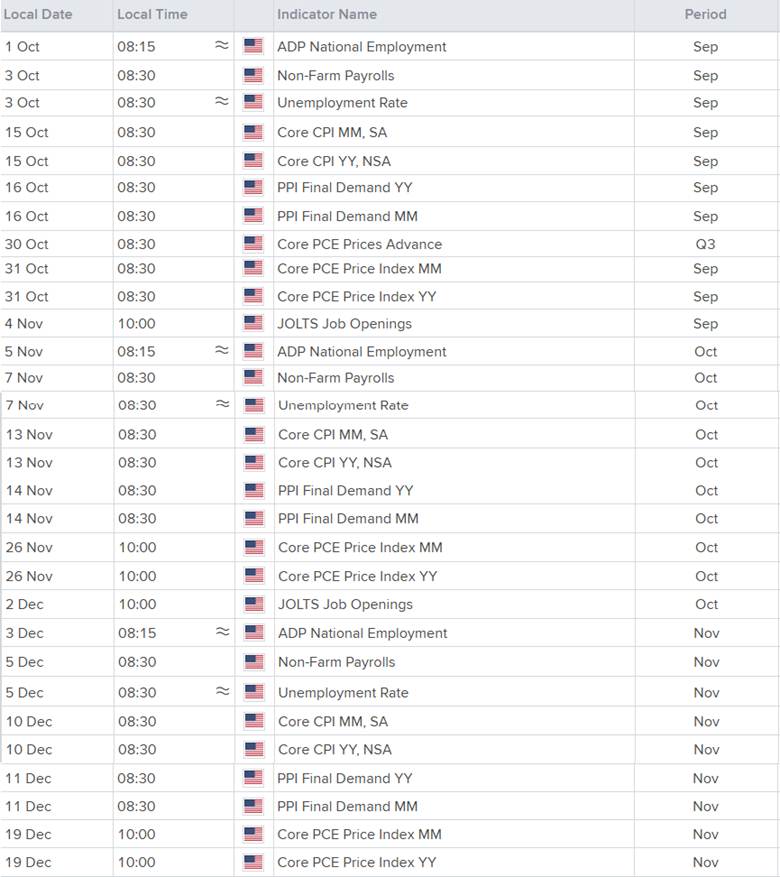The width and height of the screenshot is (780, 877).
Task: Open 15 Oct Core CPI MM, SA indicator
Action: [332, 132]
